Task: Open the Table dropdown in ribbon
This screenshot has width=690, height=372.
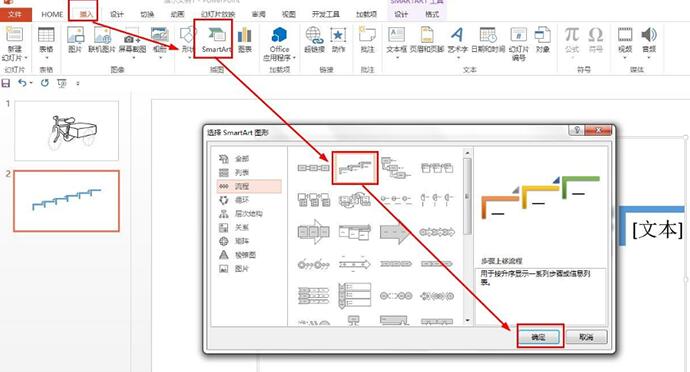Action: (46, 58)
